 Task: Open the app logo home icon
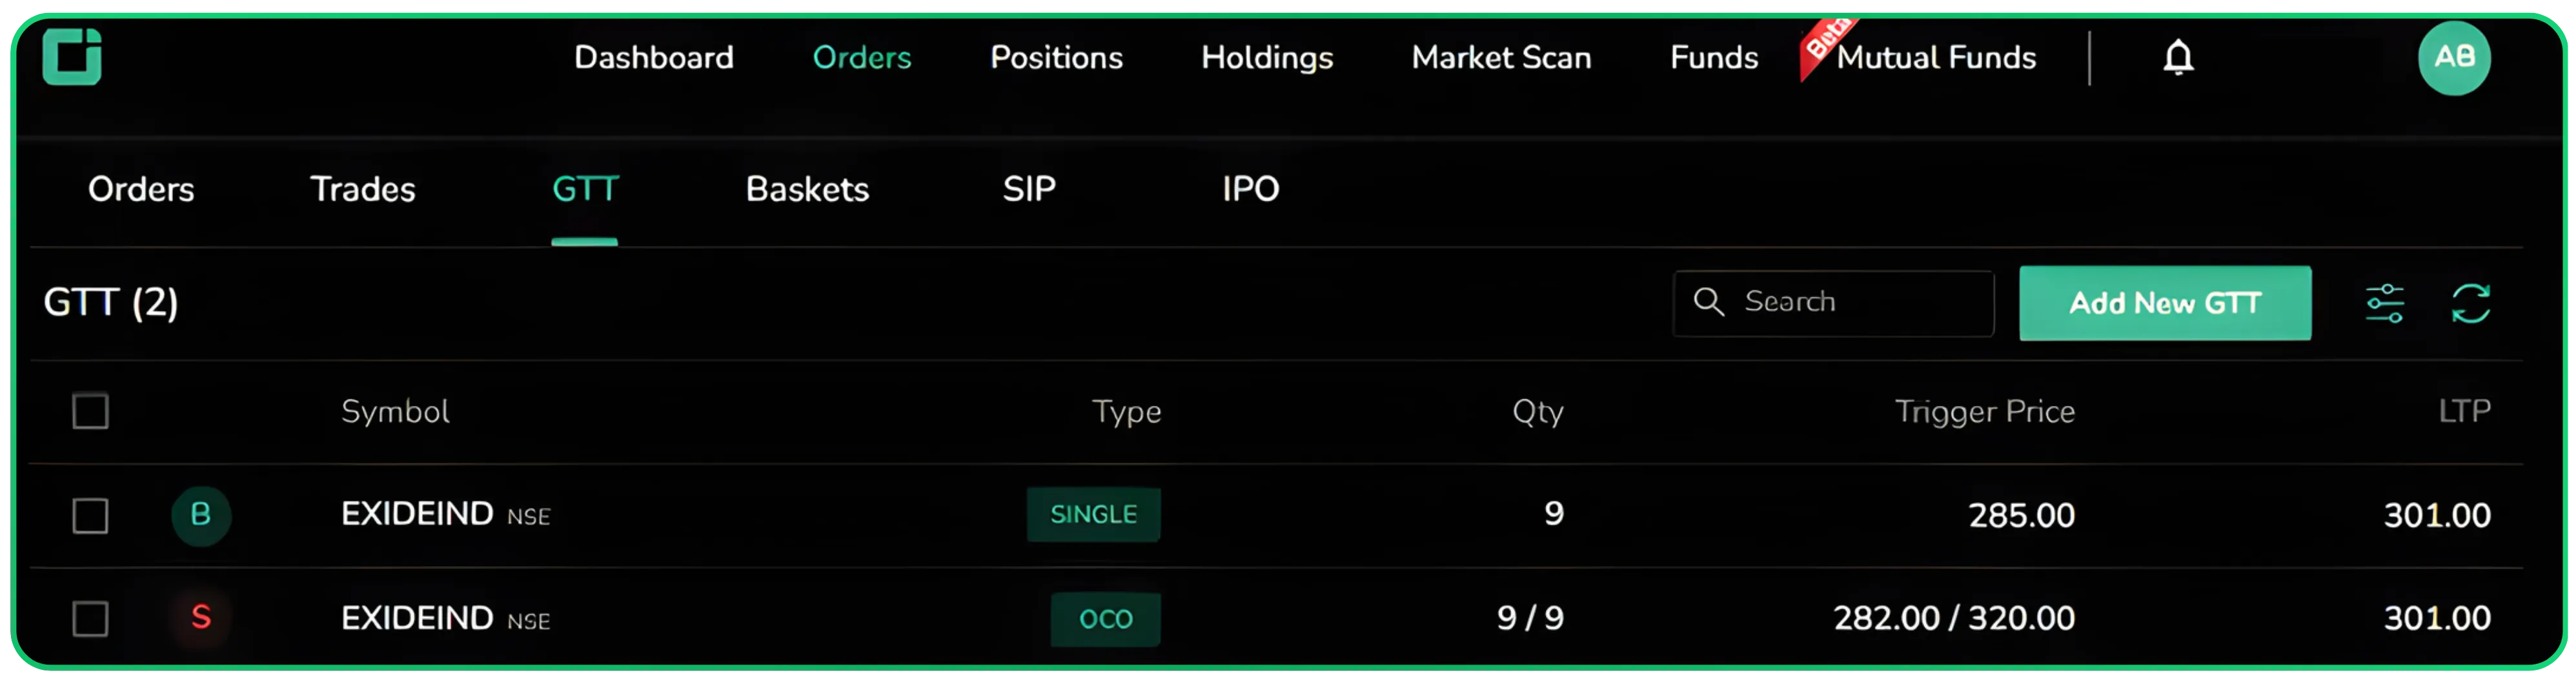[71, 57]
